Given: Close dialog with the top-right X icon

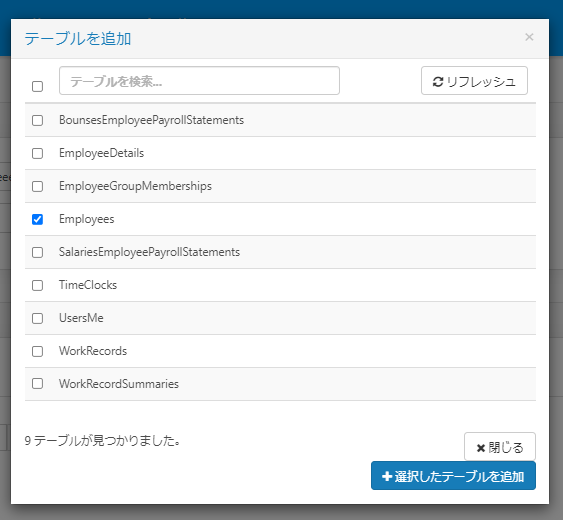Looking at the screenshot, I should (529, 37).
